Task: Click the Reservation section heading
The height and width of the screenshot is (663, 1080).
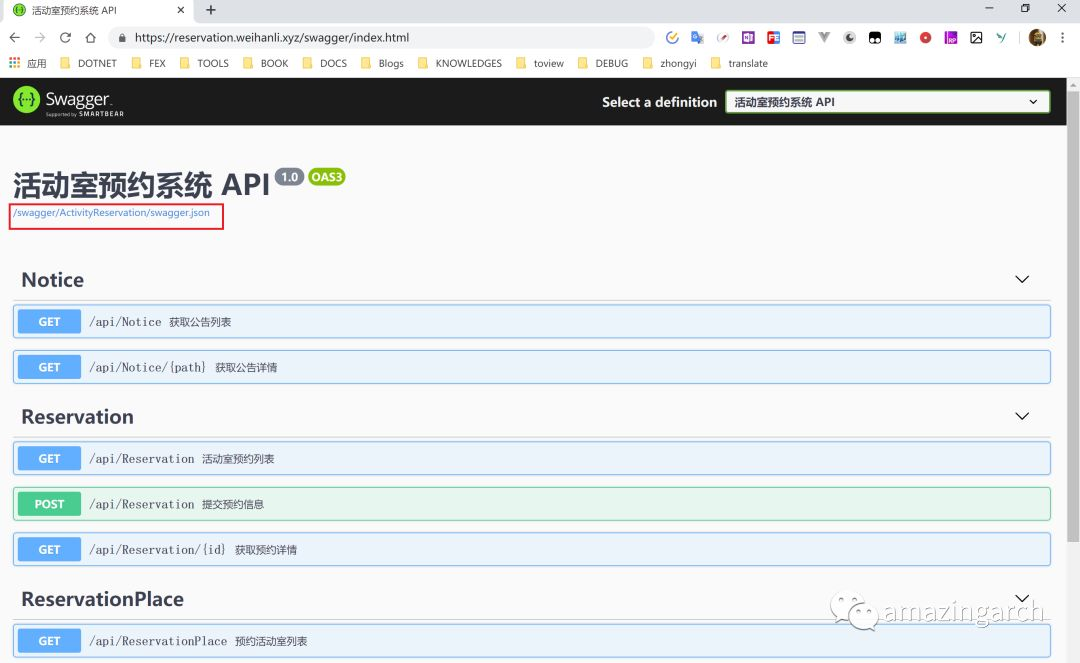Action: (x=77, y=417)
